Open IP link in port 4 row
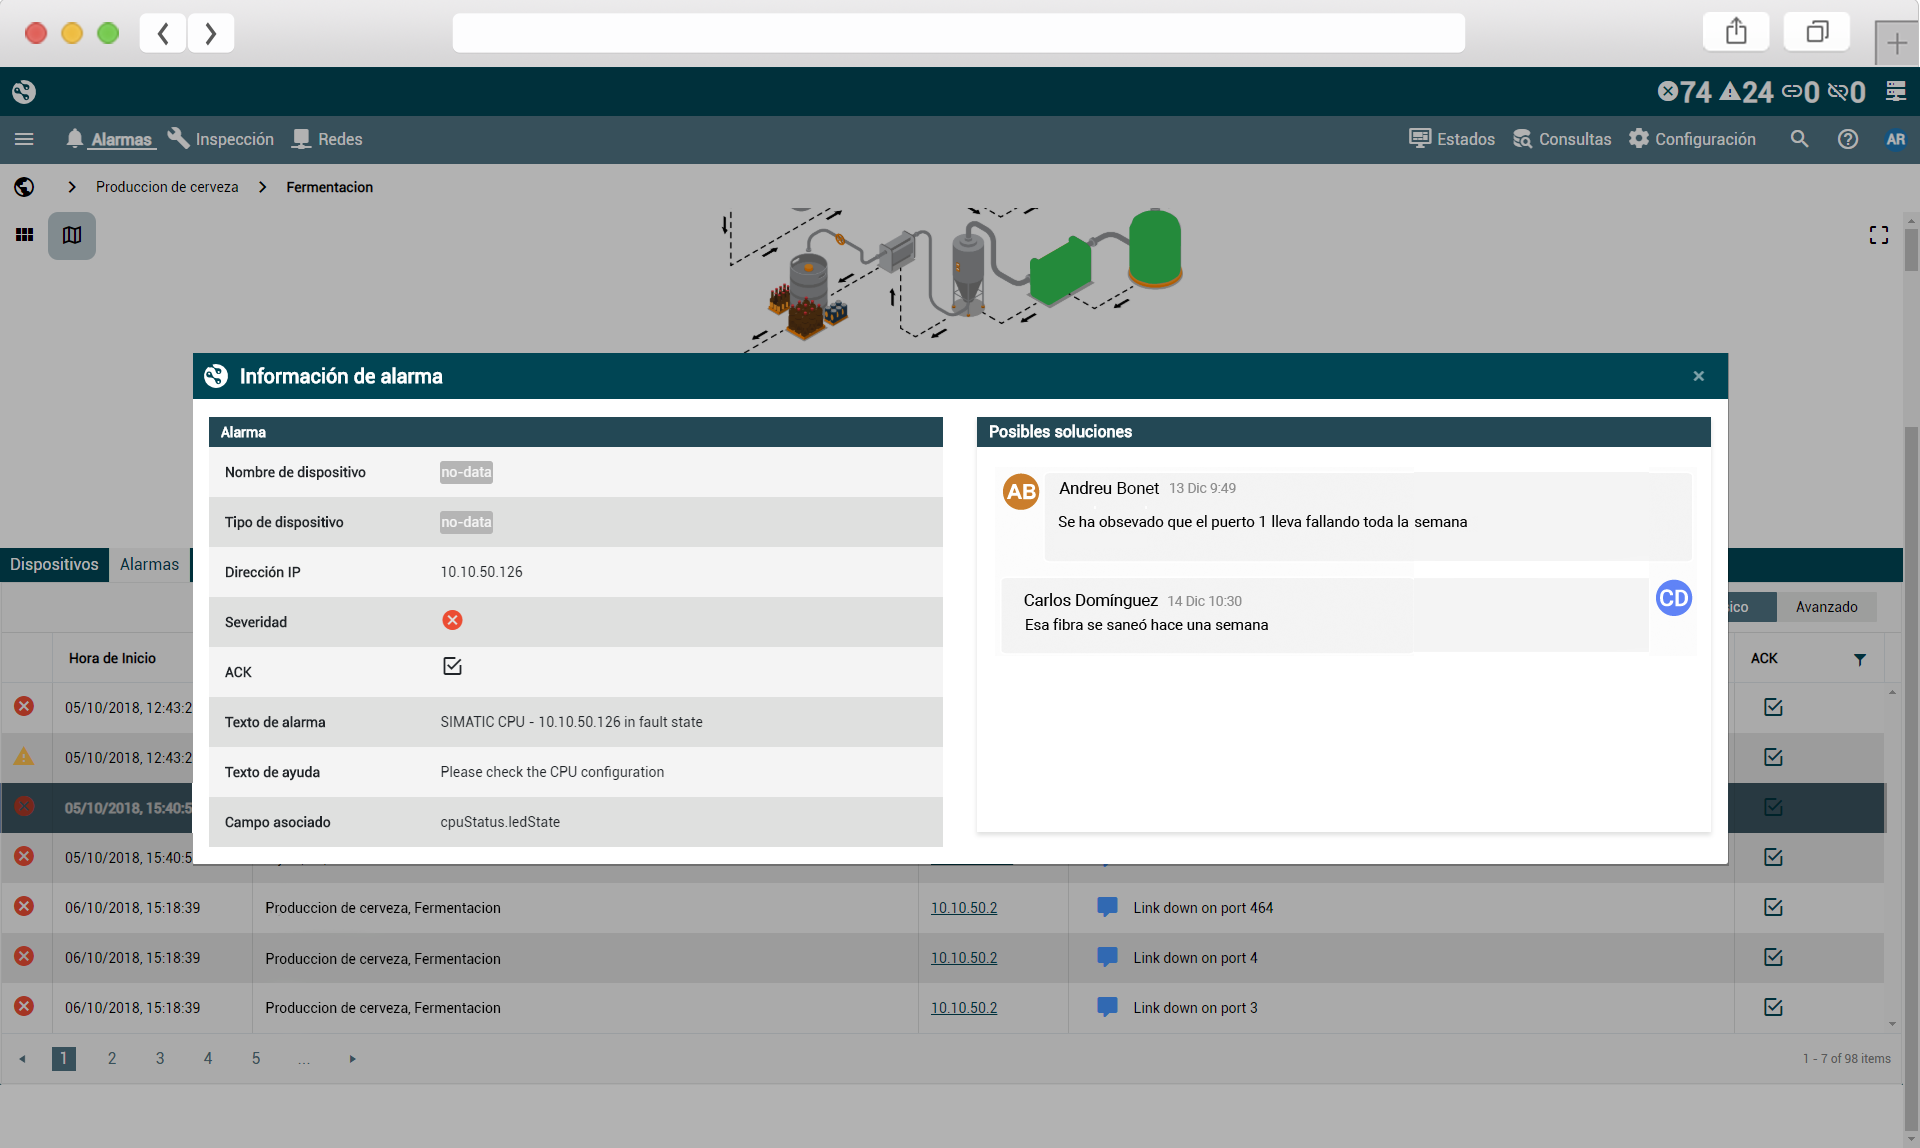1920x1148 pixels. pyautogui.click(x=964, y=958)
